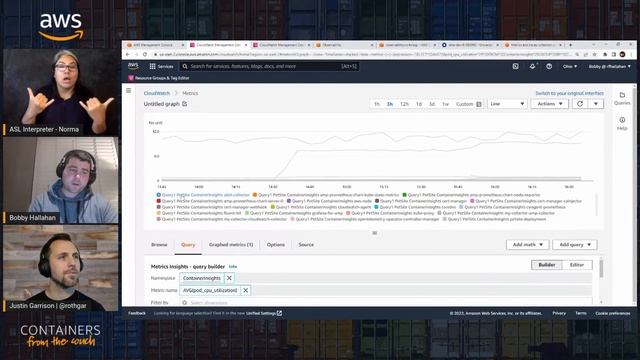
Task: Click the grafana-for-amp legend color swatch
Action: [x=247, y=213]
